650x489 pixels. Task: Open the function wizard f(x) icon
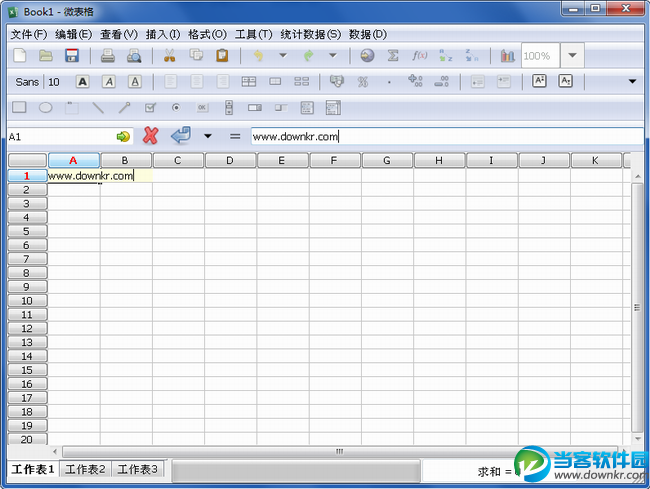coord(420,55)
